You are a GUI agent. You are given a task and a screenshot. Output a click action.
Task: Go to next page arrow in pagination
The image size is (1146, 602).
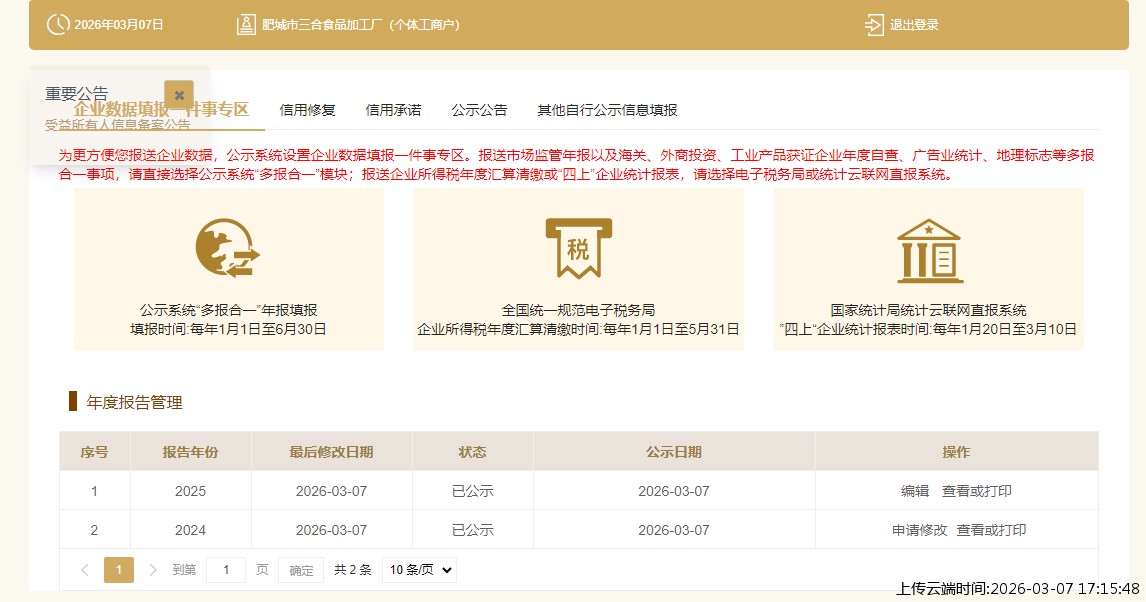[153, 570]
